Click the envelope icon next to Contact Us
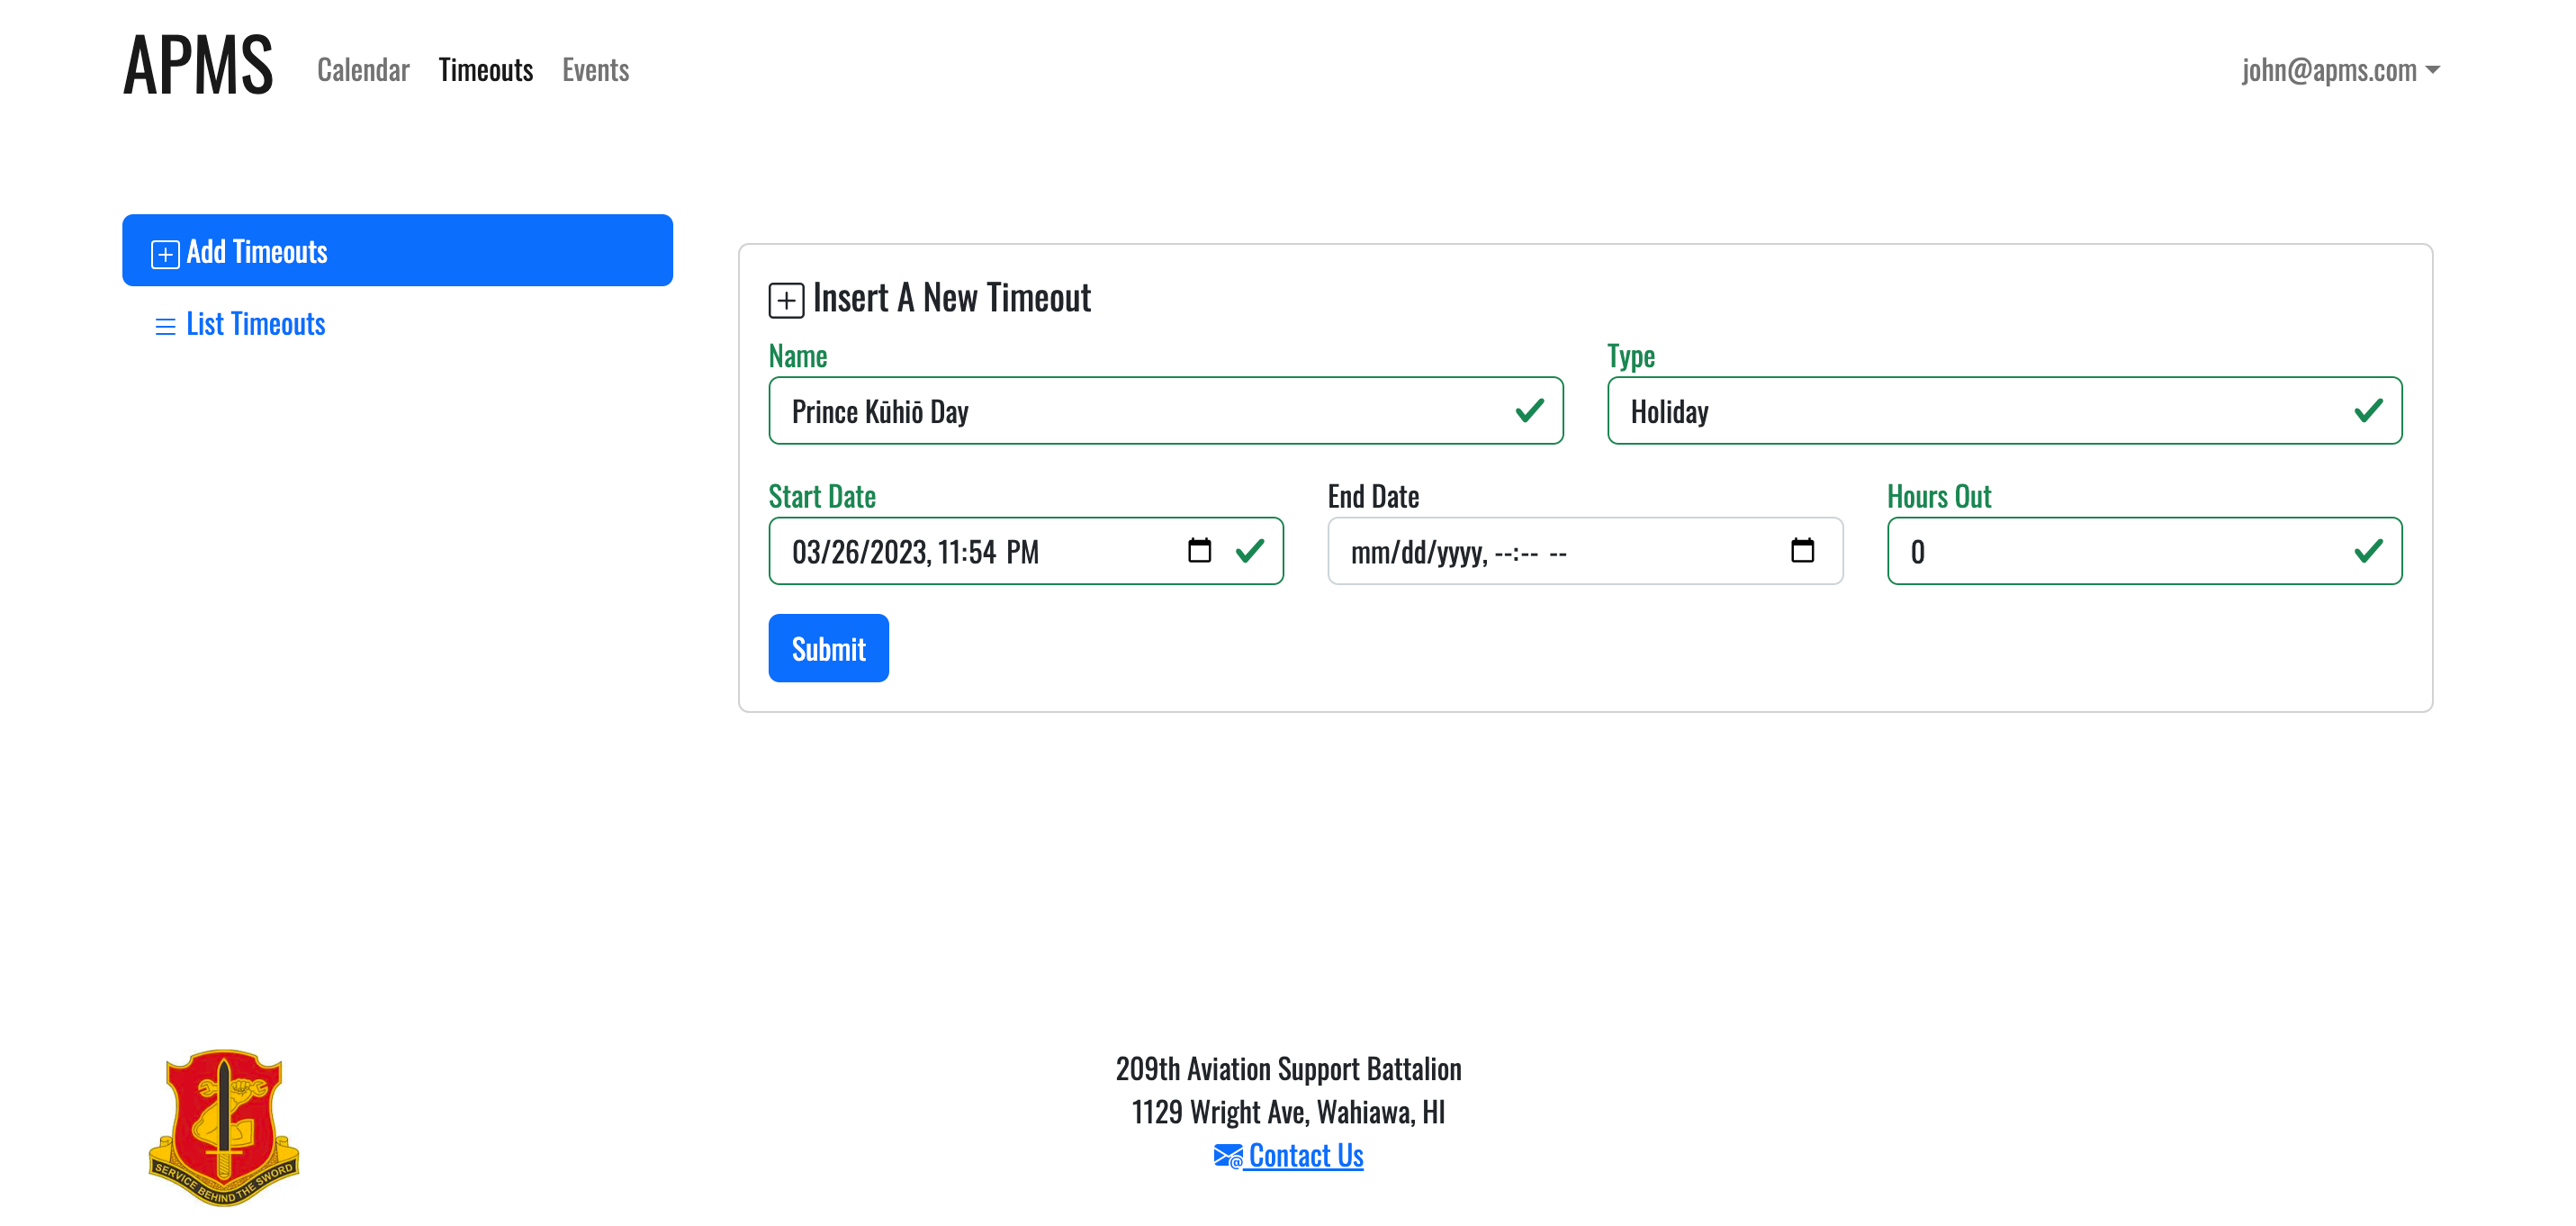The width and height of the screenshot is (2576, 1226). 1227,1156
